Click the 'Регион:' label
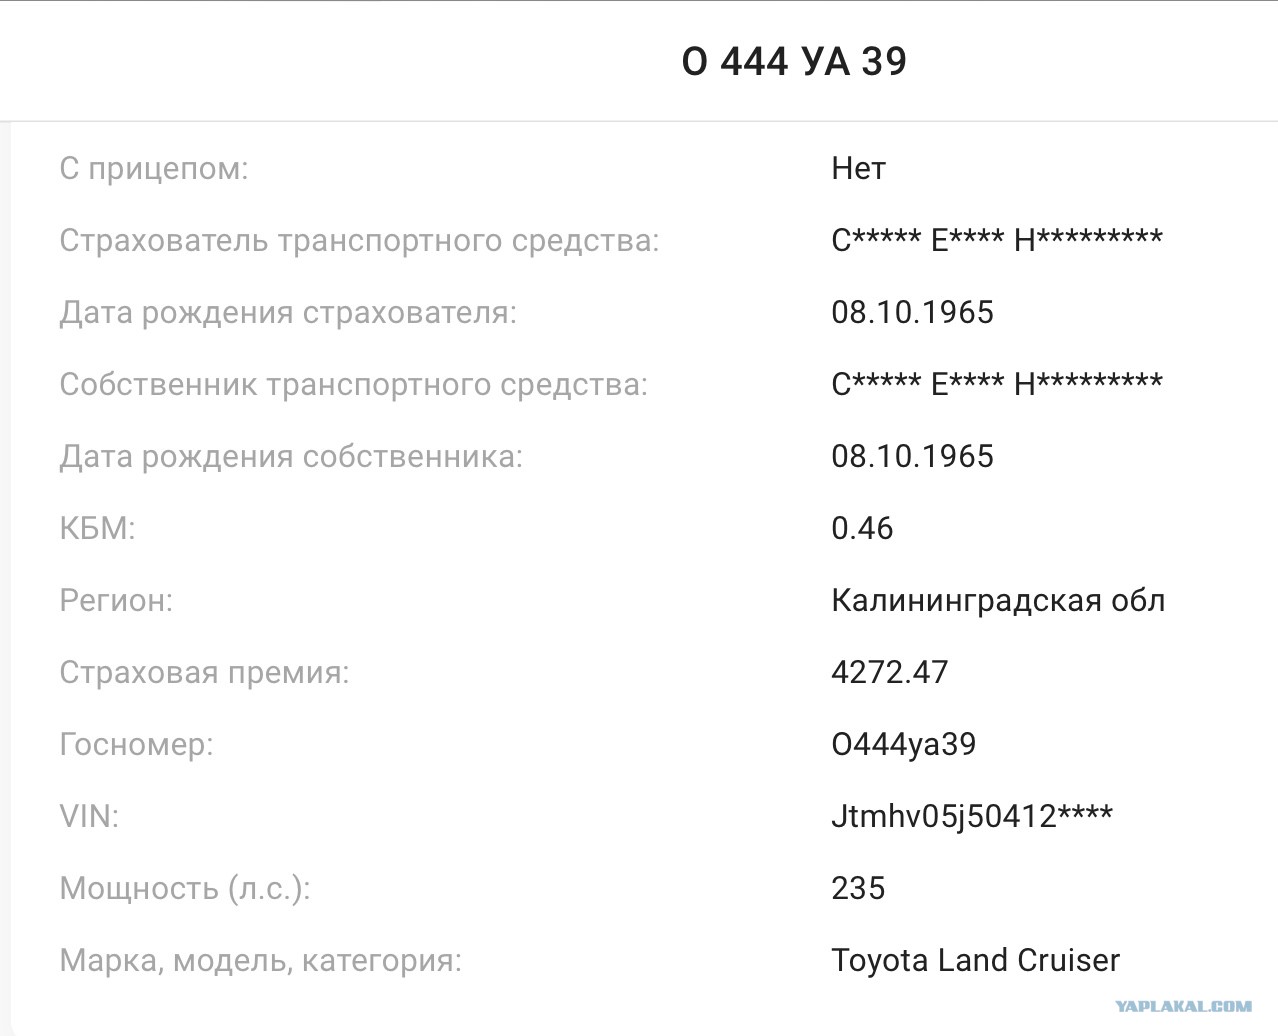The width and height of the screenshot is (1278, 1036). [116, 601]
